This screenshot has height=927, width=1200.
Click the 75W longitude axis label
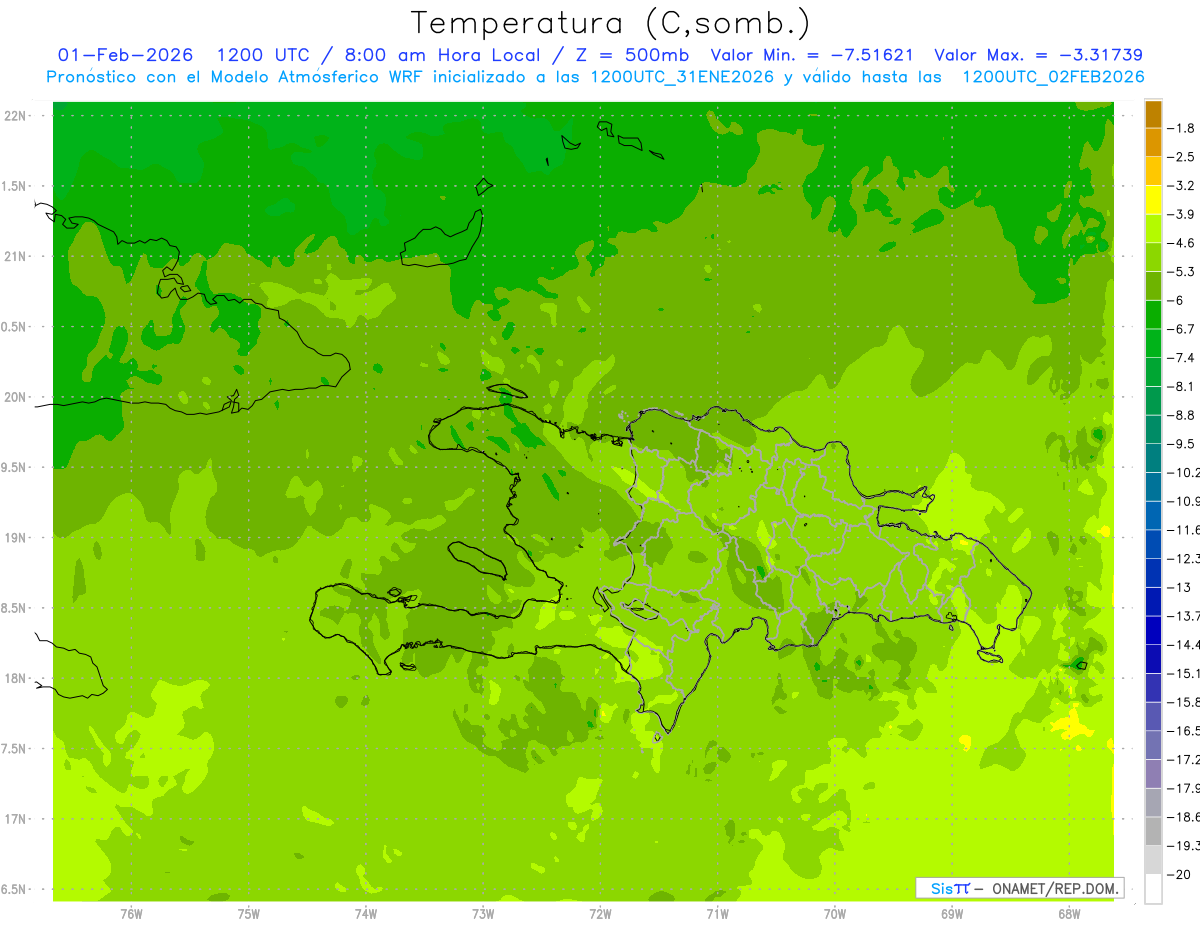[249, 914]
